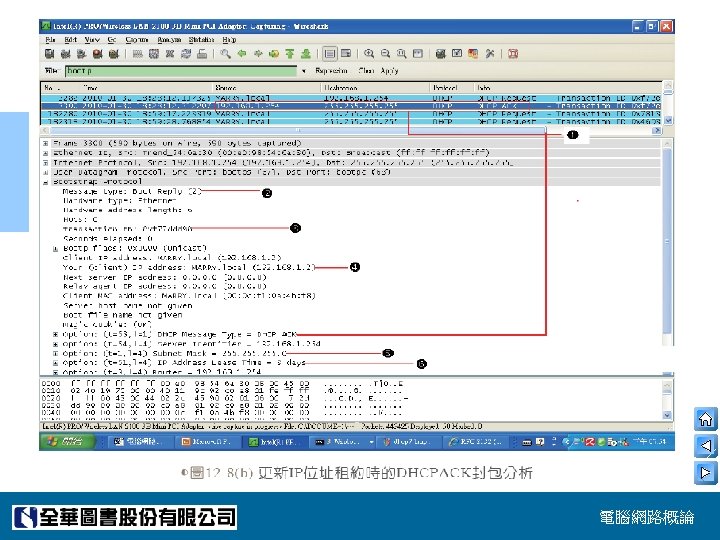720x540 pixels.
Task: Click the slide Next arrow icon
Action: (705, 472)
